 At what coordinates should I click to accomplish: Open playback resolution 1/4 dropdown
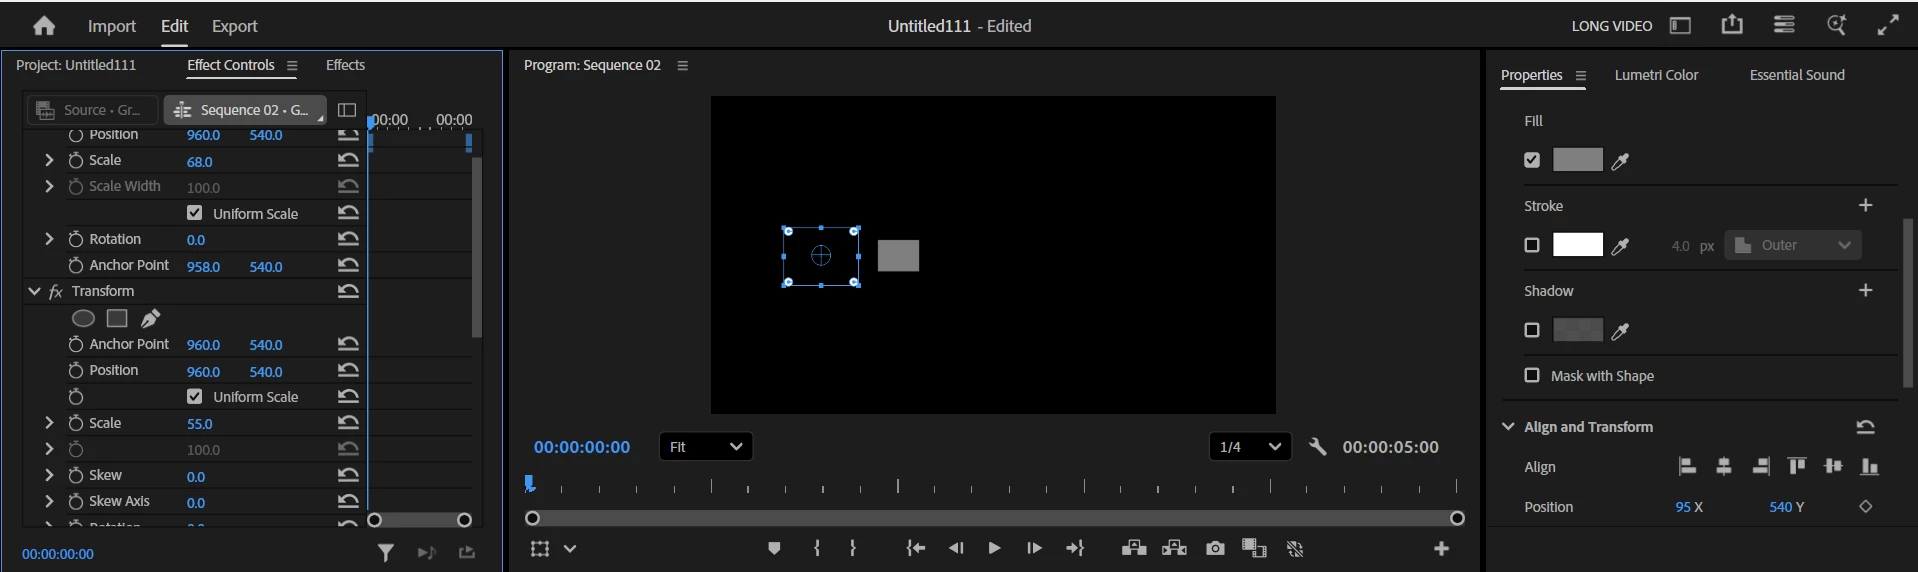pos(1250,447)
